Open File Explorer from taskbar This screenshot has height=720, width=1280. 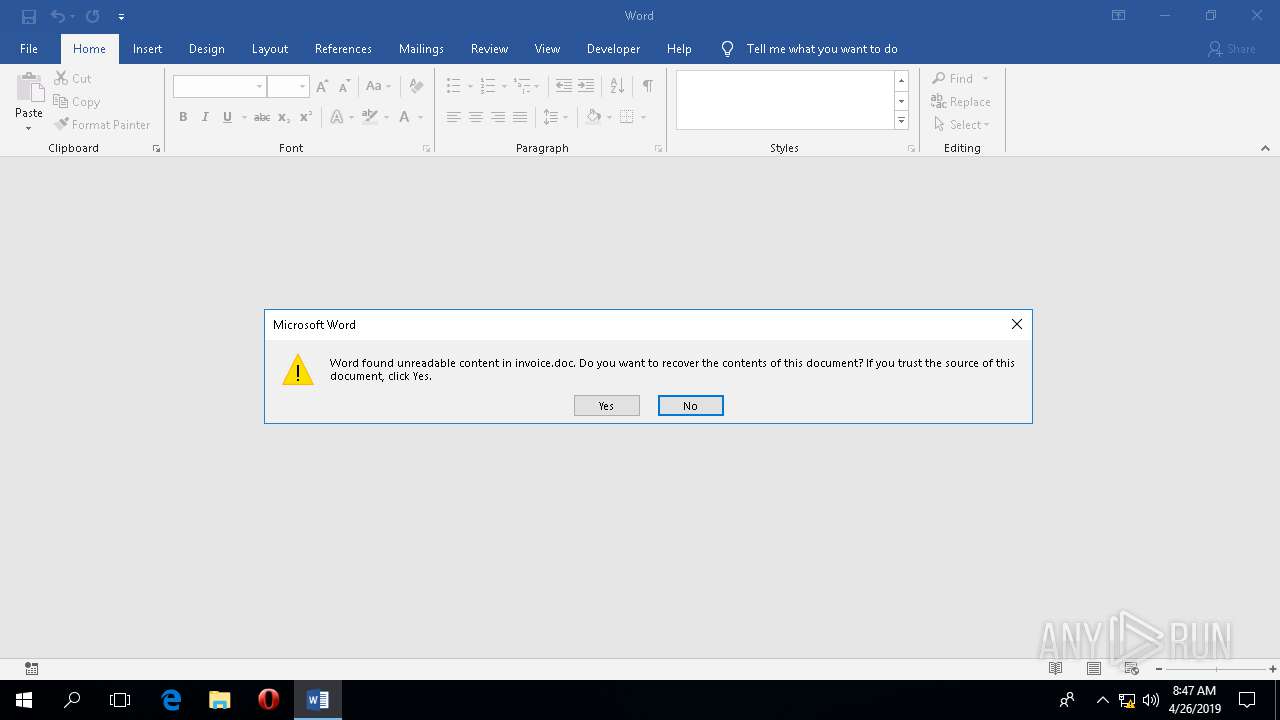(x=220, y=700)
